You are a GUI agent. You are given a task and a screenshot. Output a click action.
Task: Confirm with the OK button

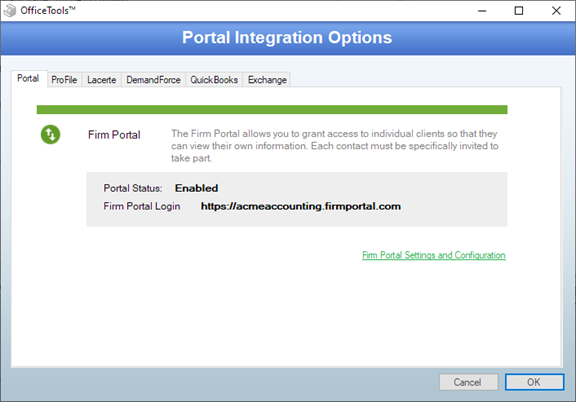[x=534, y=382]
